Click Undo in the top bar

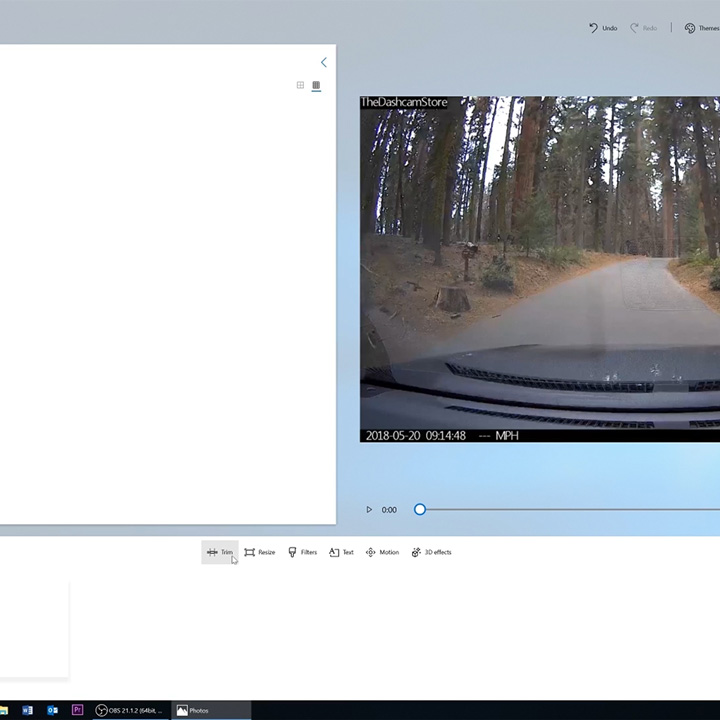(603, 28)
